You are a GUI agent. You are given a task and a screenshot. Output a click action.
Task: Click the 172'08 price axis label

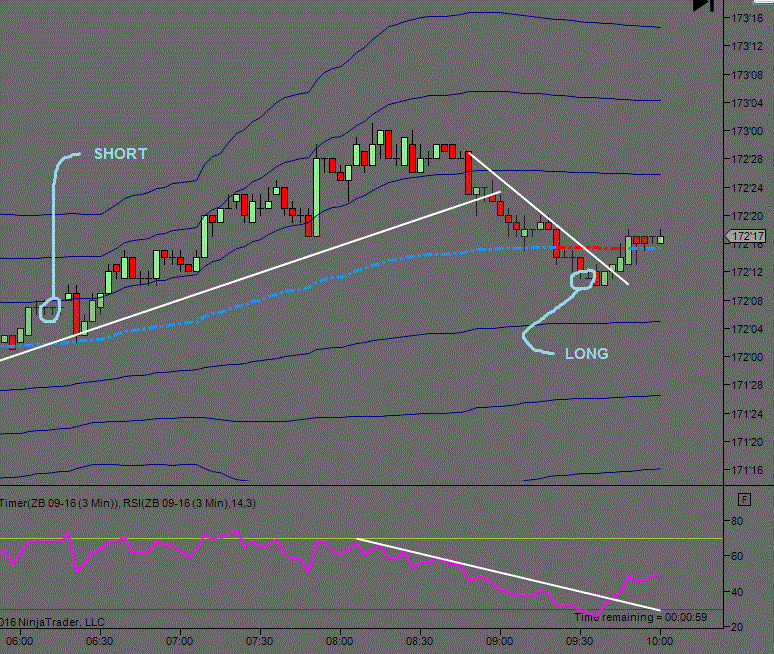(747, 301)
